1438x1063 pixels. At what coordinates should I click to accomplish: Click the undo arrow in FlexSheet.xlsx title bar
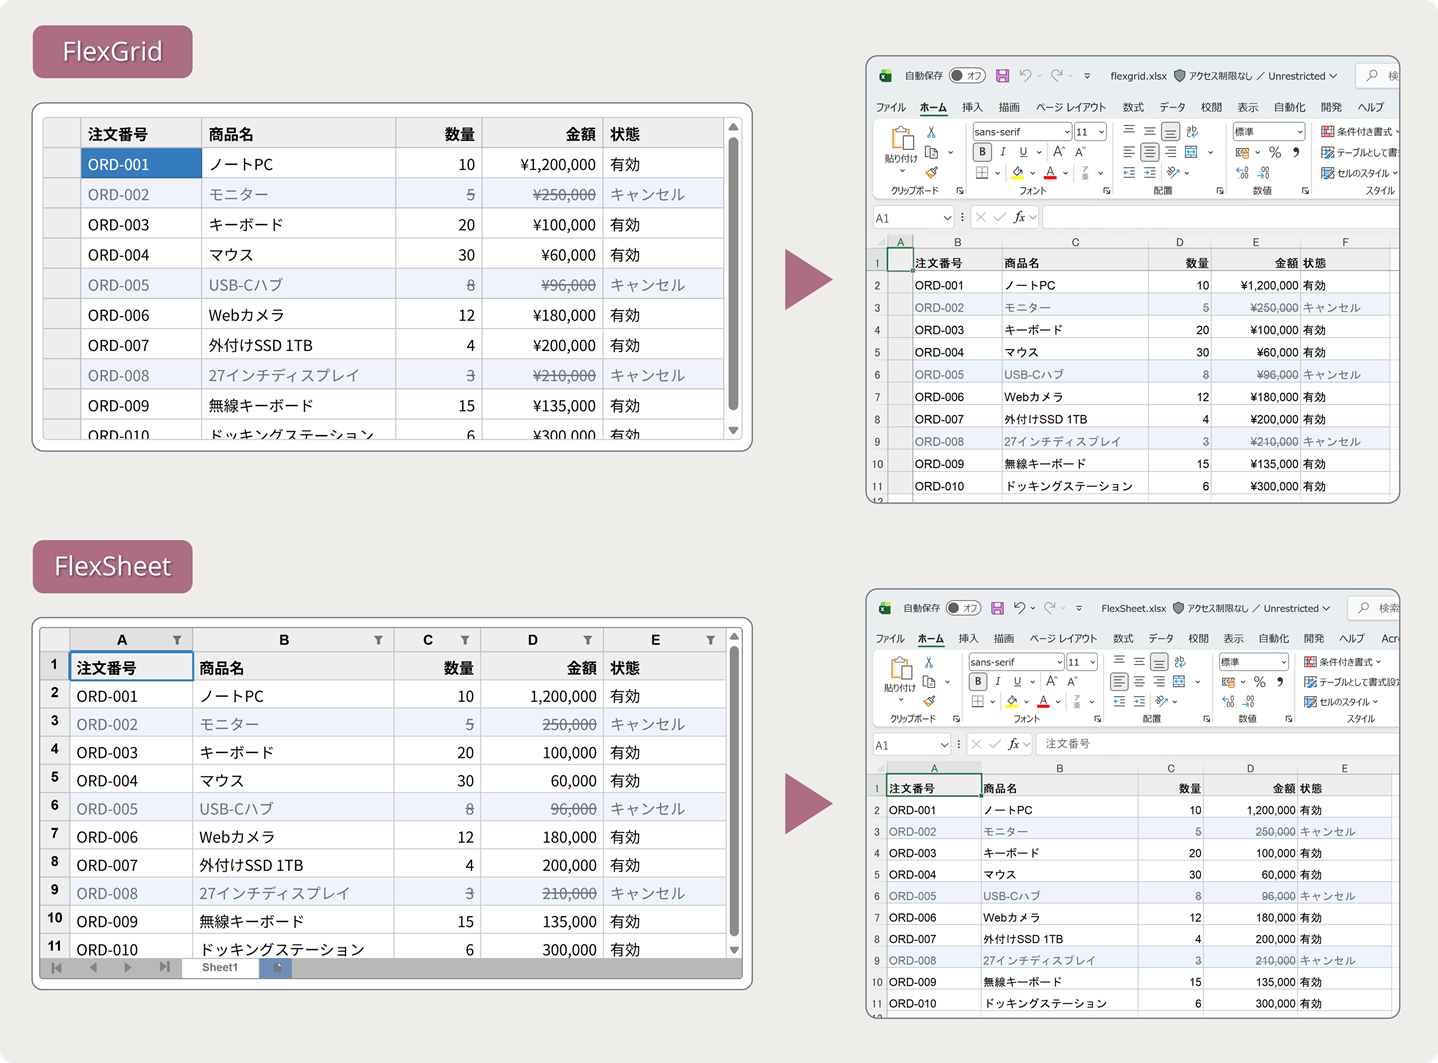[1019, 608]
